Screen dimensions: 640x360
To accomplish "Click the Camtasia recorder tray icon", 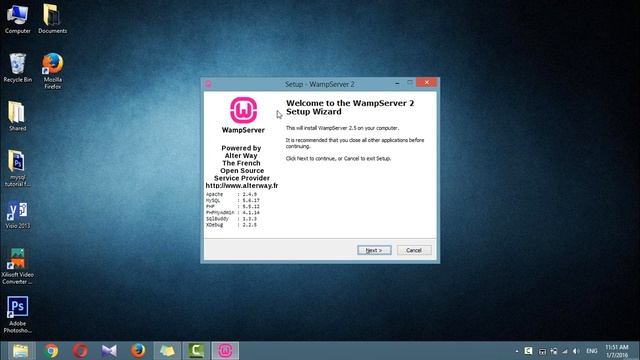I will tap(528, 351).
